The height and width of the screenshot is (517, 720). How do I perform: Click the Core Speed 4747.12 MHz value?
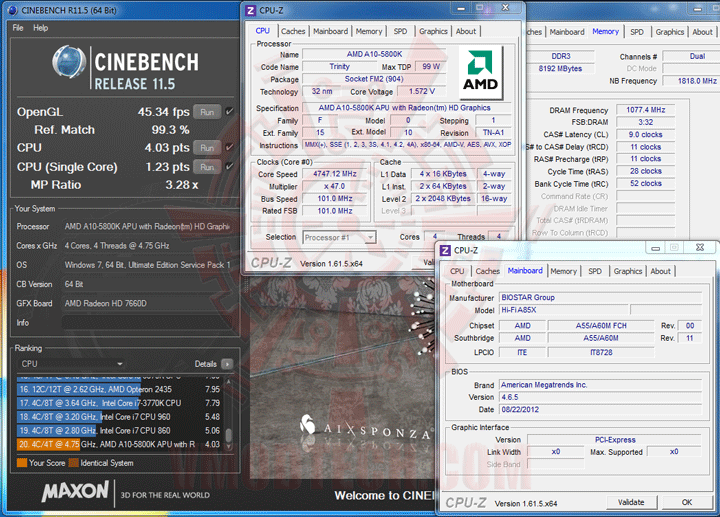click(335, 174)
